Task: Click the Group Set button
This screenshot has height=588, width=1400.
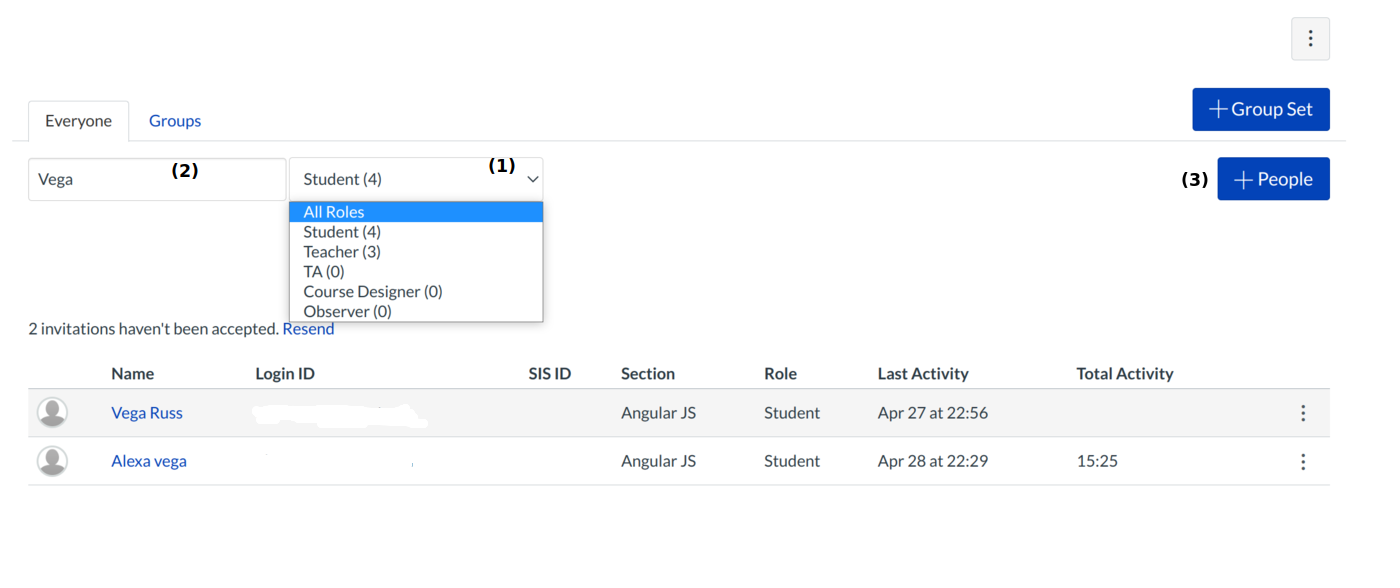Action: (x=1260, y=109)
